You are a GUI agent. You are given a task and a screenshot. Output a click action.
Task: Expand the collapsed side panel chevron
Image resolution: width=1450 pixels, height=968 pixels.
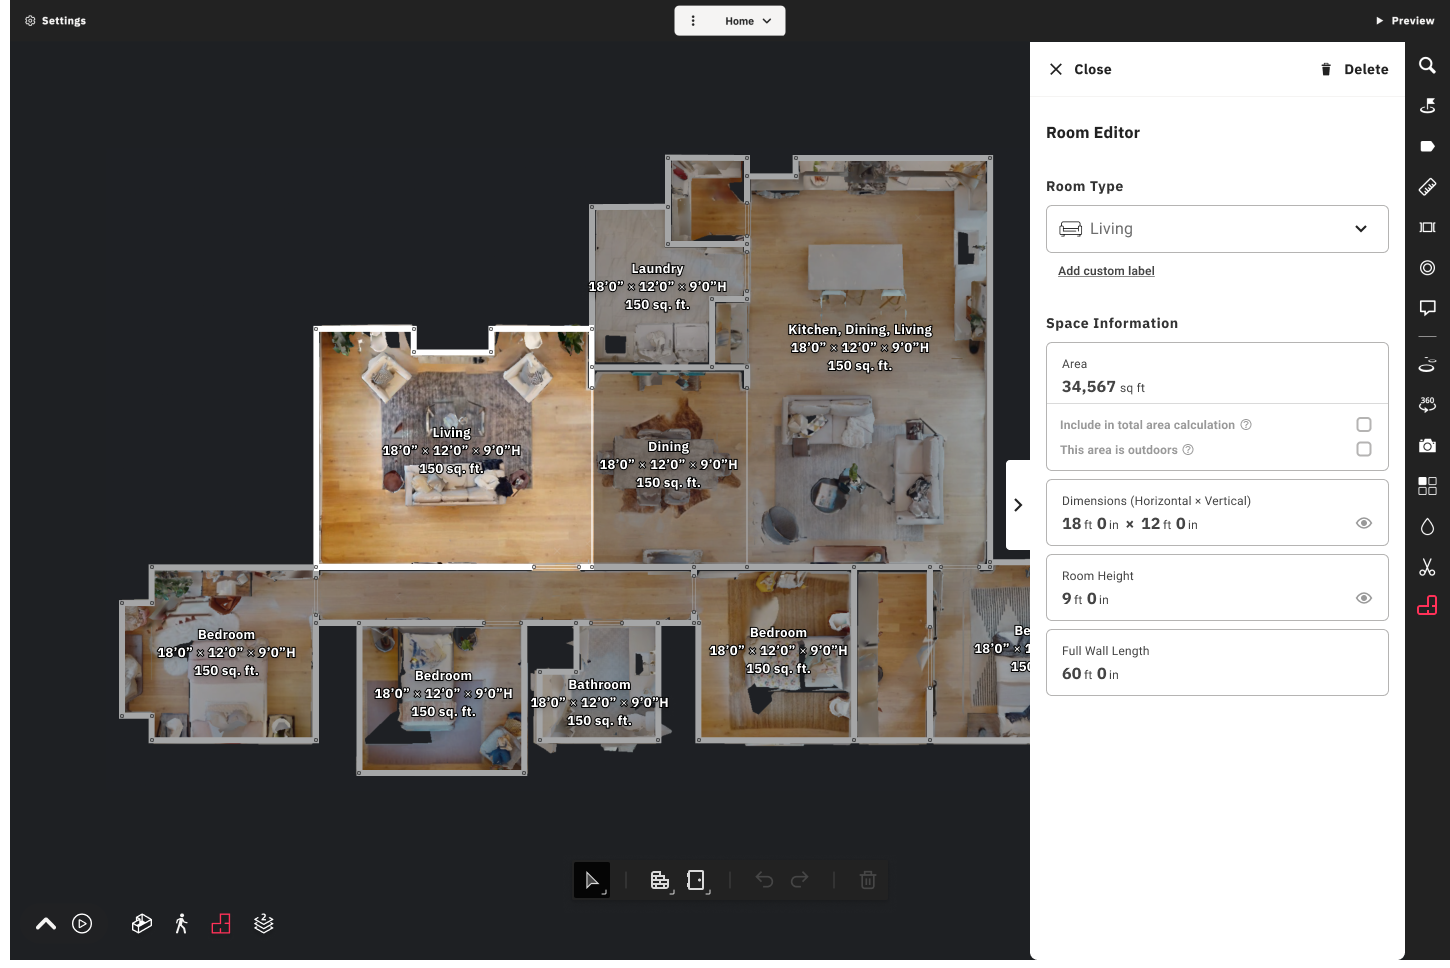1018,505
